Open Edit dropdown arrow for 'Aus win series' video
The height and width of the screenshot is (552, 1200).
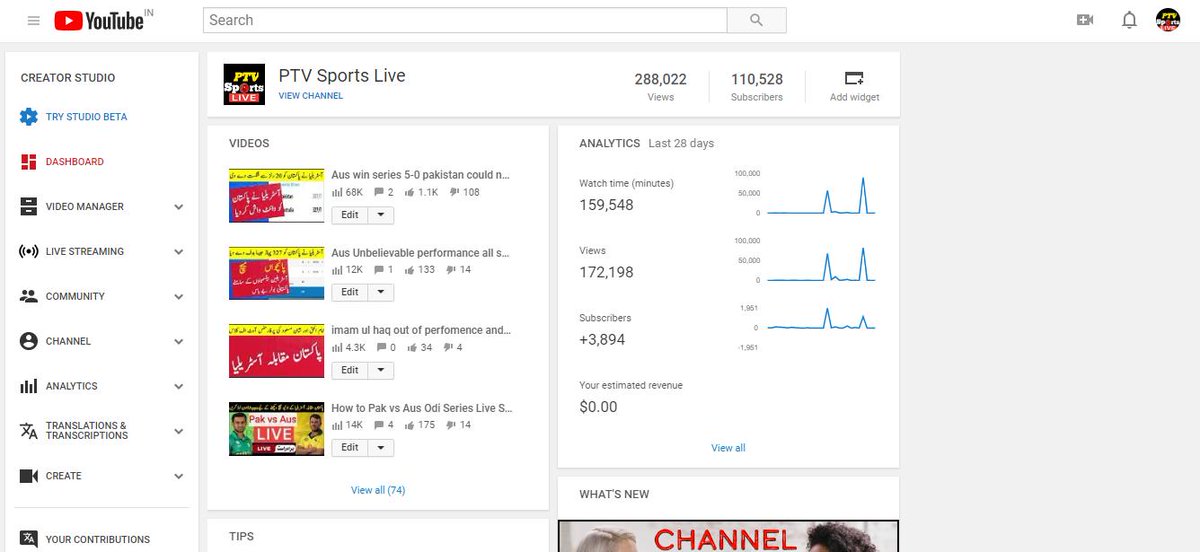pyautogui.click(x=381, y=215)
